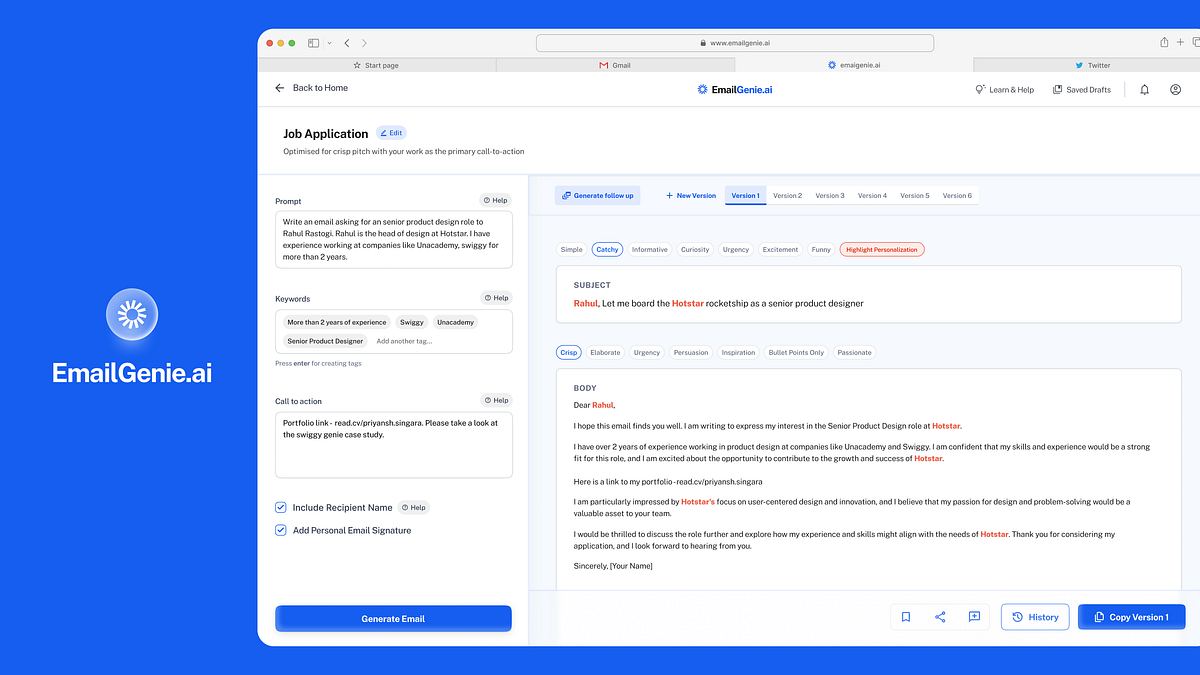The height and width of the screenshot is (675, 1200).
Task: Uncheck Include Recipient Name
Action: tap(281, 507)
